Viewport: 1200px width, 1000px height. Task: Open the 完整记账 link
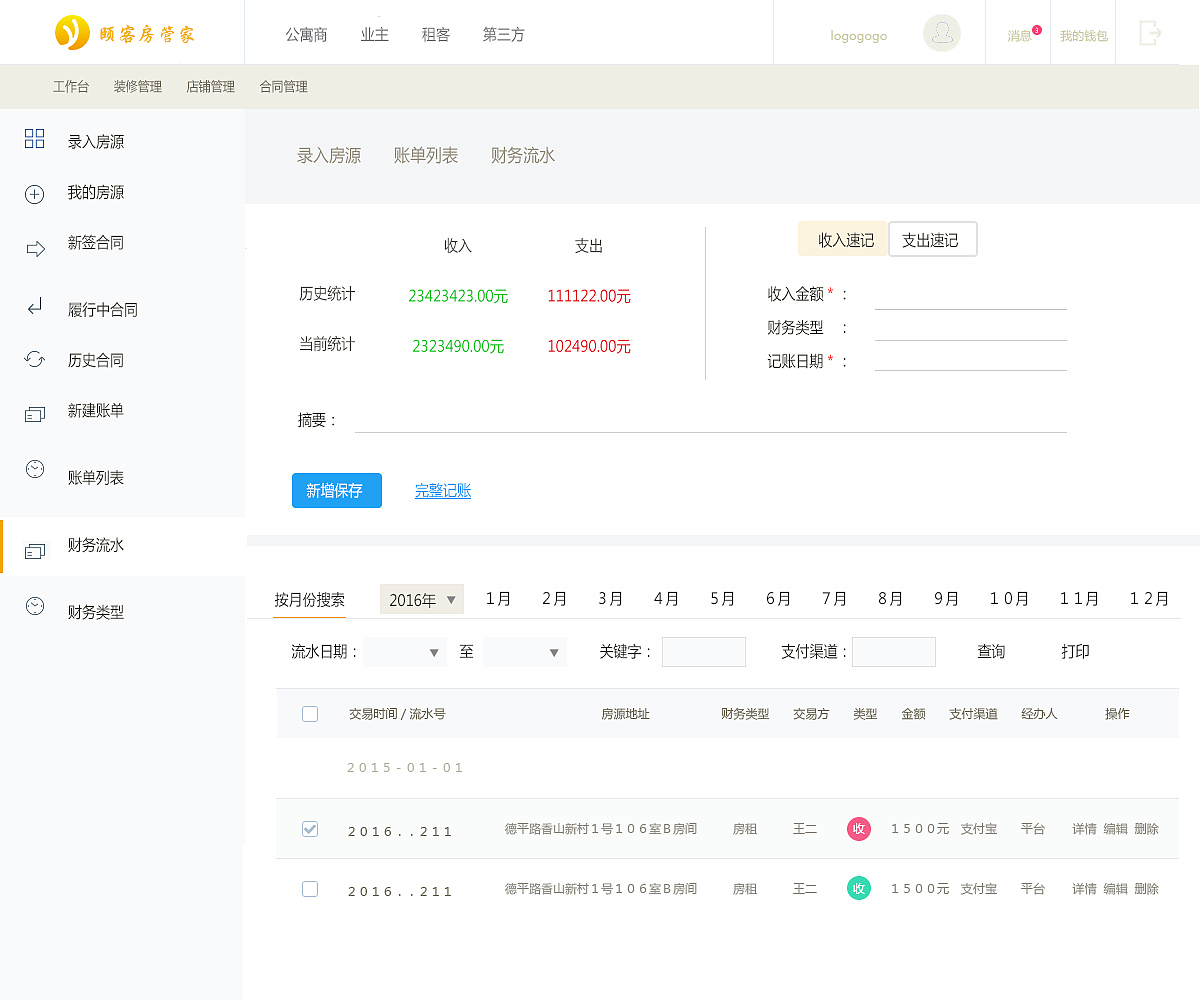pos(443,490)
